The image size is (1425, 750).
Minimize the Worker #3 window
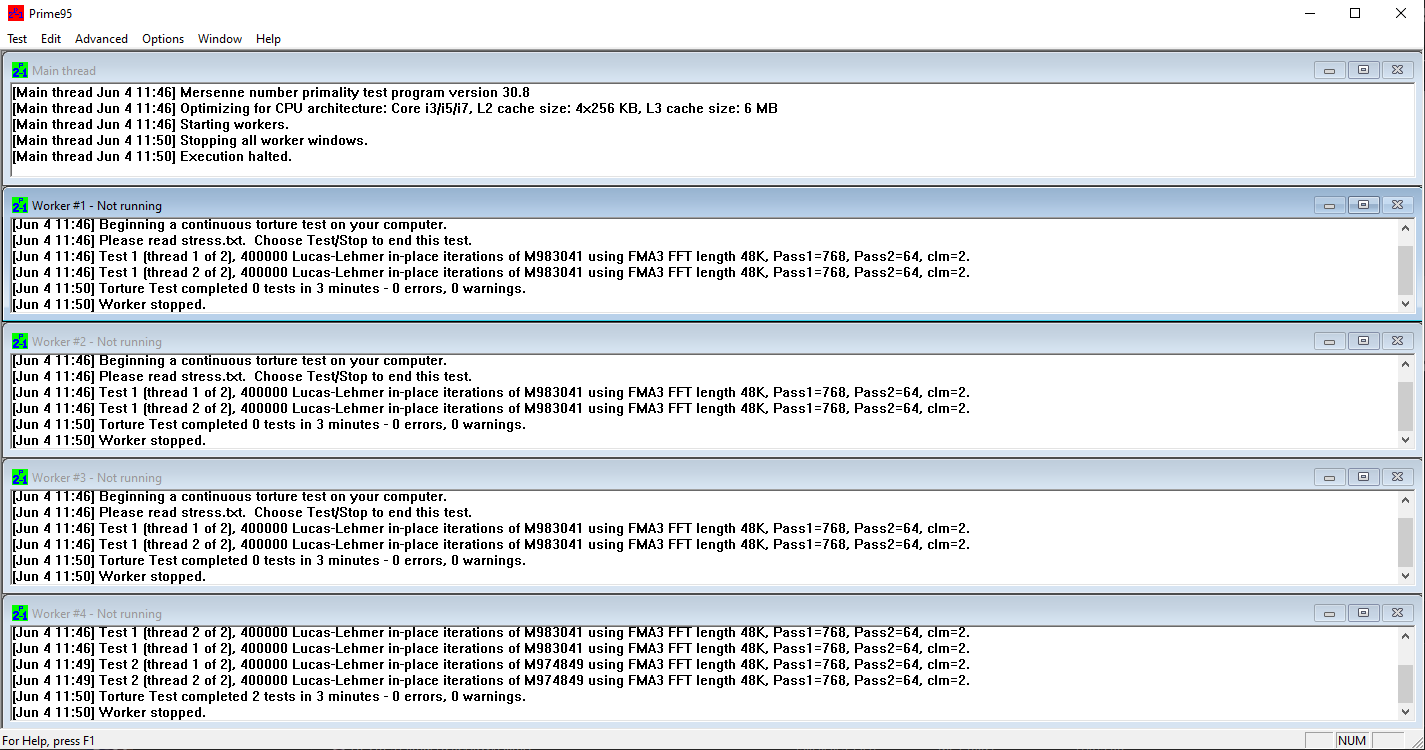(x=1329, y=477)
